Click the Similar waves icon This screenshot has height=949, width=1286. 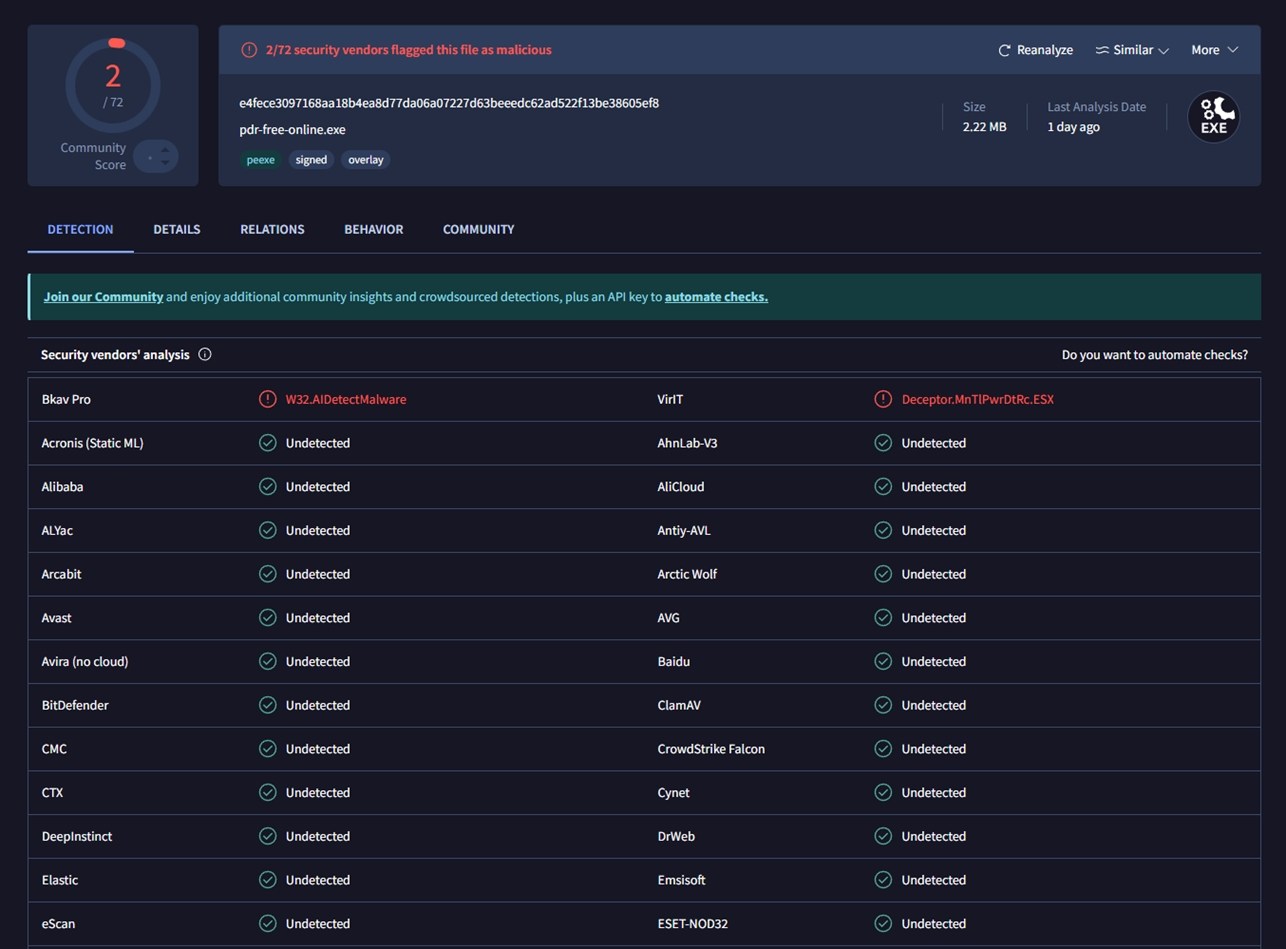pos(1104,49)
